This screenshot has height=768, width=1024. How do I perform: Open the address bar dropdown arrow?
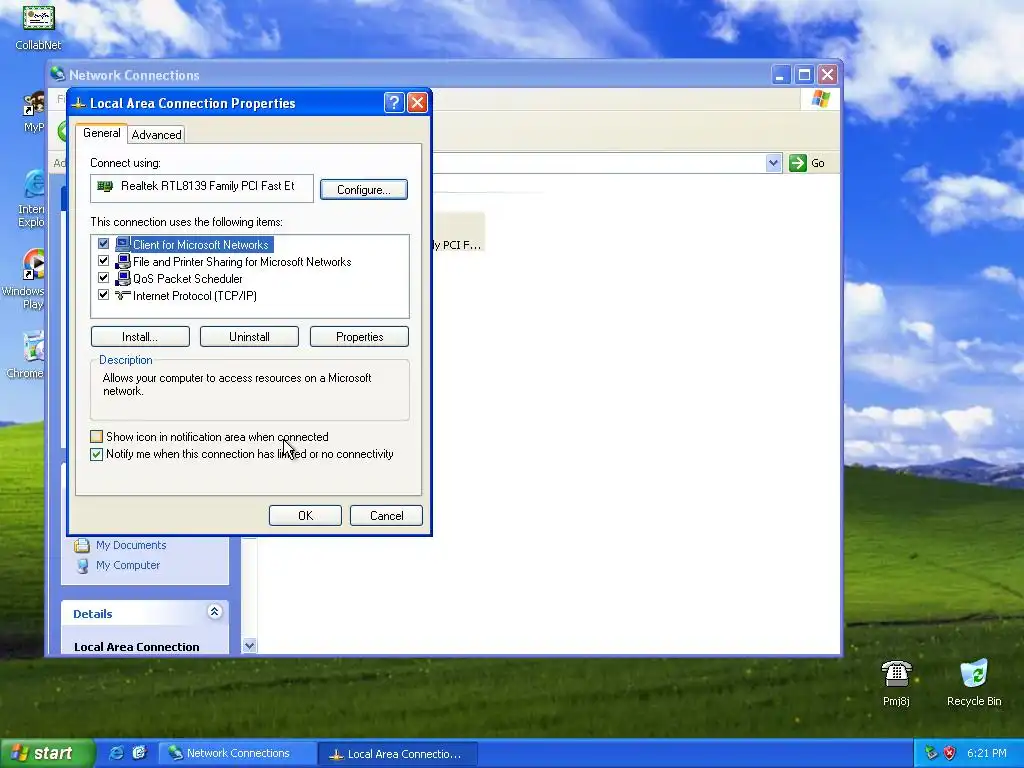point(773,163)
